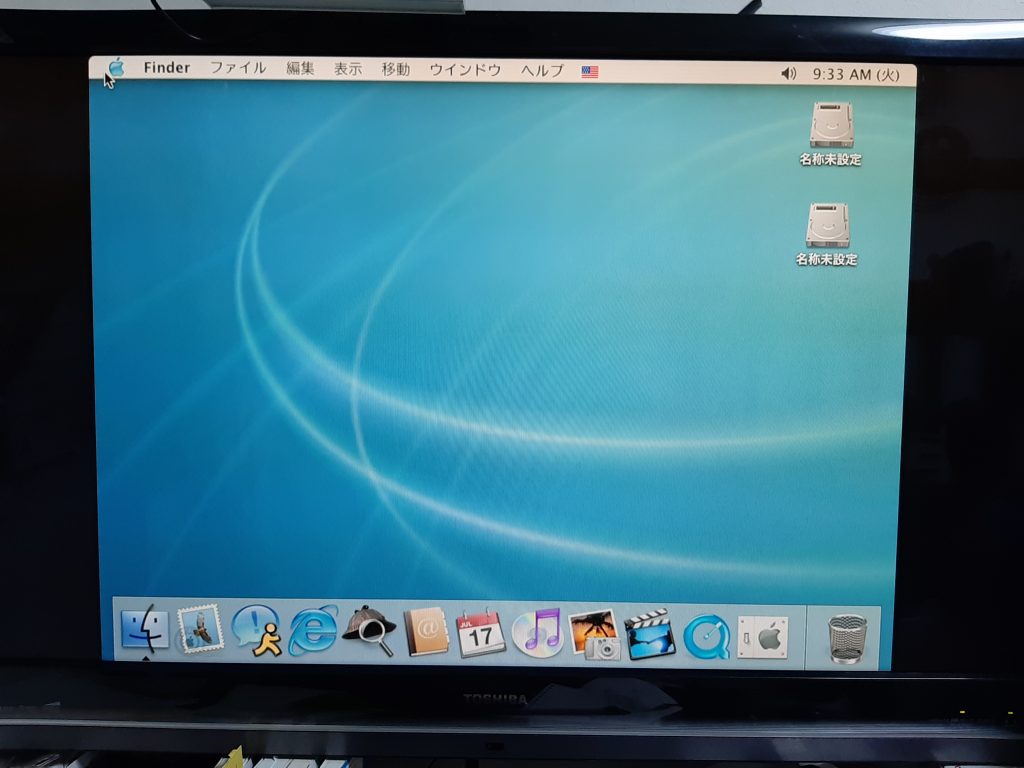
Task: Open the 編集 menu
Action: coord(300,68)
